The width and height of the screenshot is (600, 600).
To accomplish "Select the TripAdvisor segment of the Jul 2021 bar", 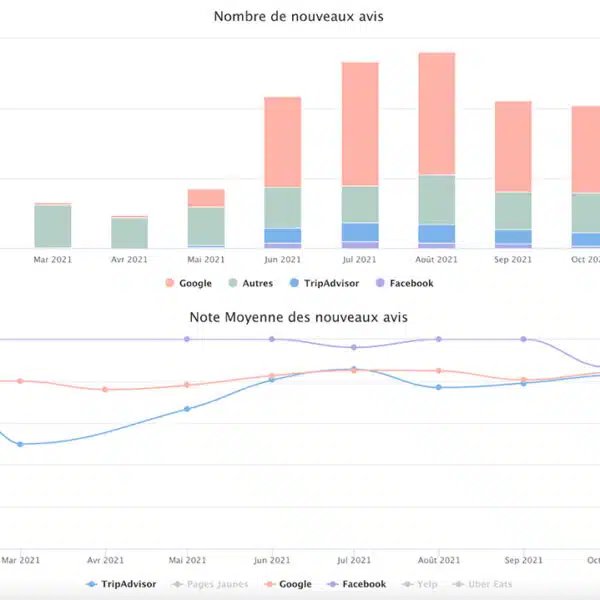I will tap(360, 232).
